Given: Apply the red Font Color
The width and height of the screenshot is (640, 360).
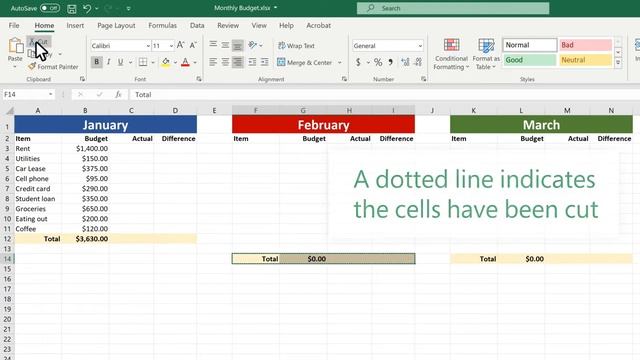Looking at the screenshot, I should 185,62.
